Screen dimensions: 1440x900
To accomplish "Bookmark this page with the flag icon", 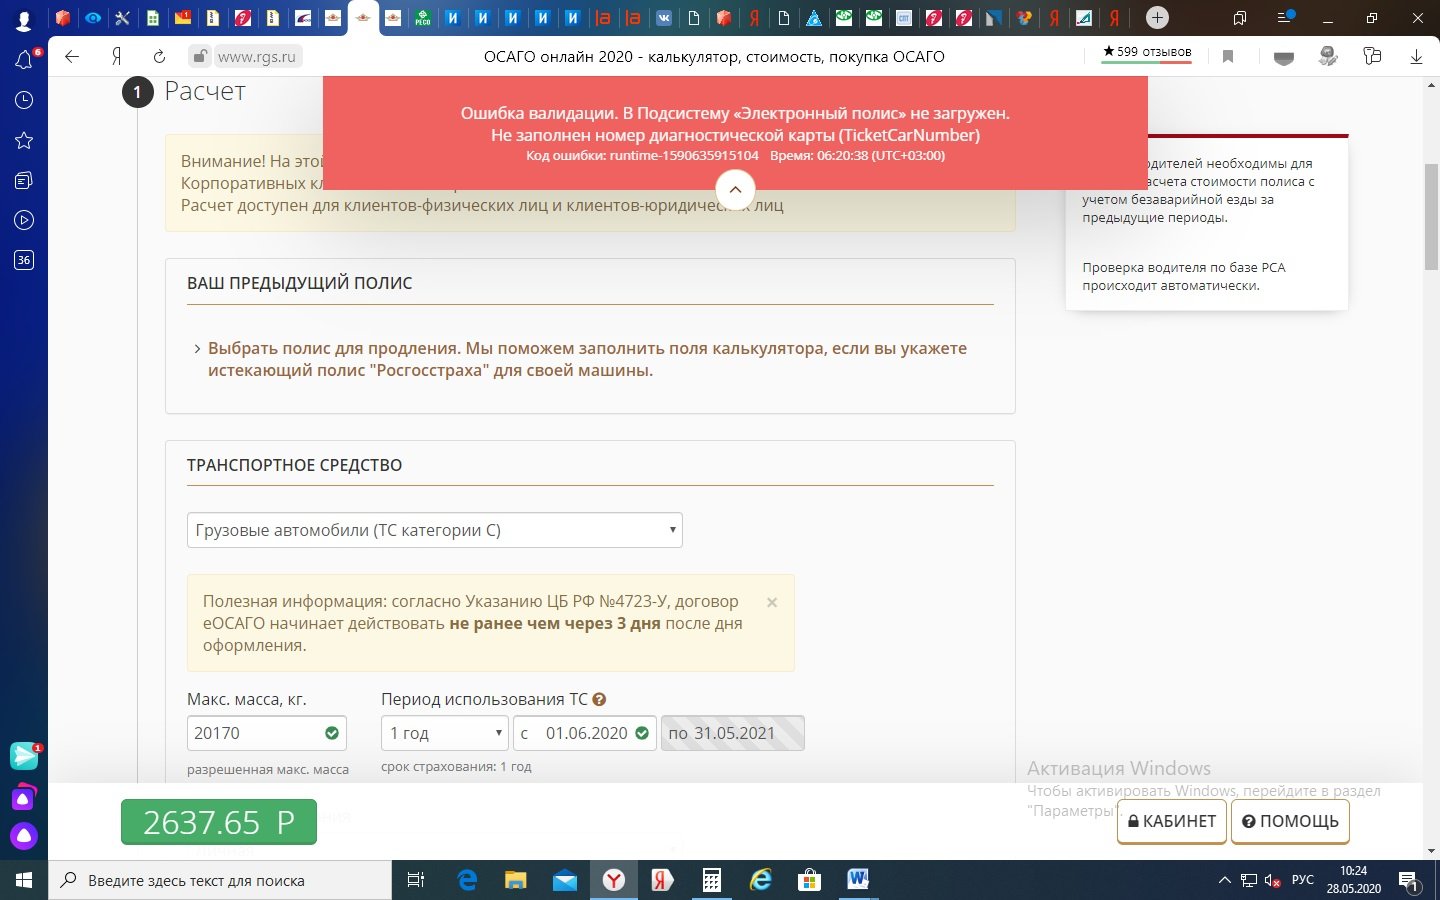I will click(1228, 57).
